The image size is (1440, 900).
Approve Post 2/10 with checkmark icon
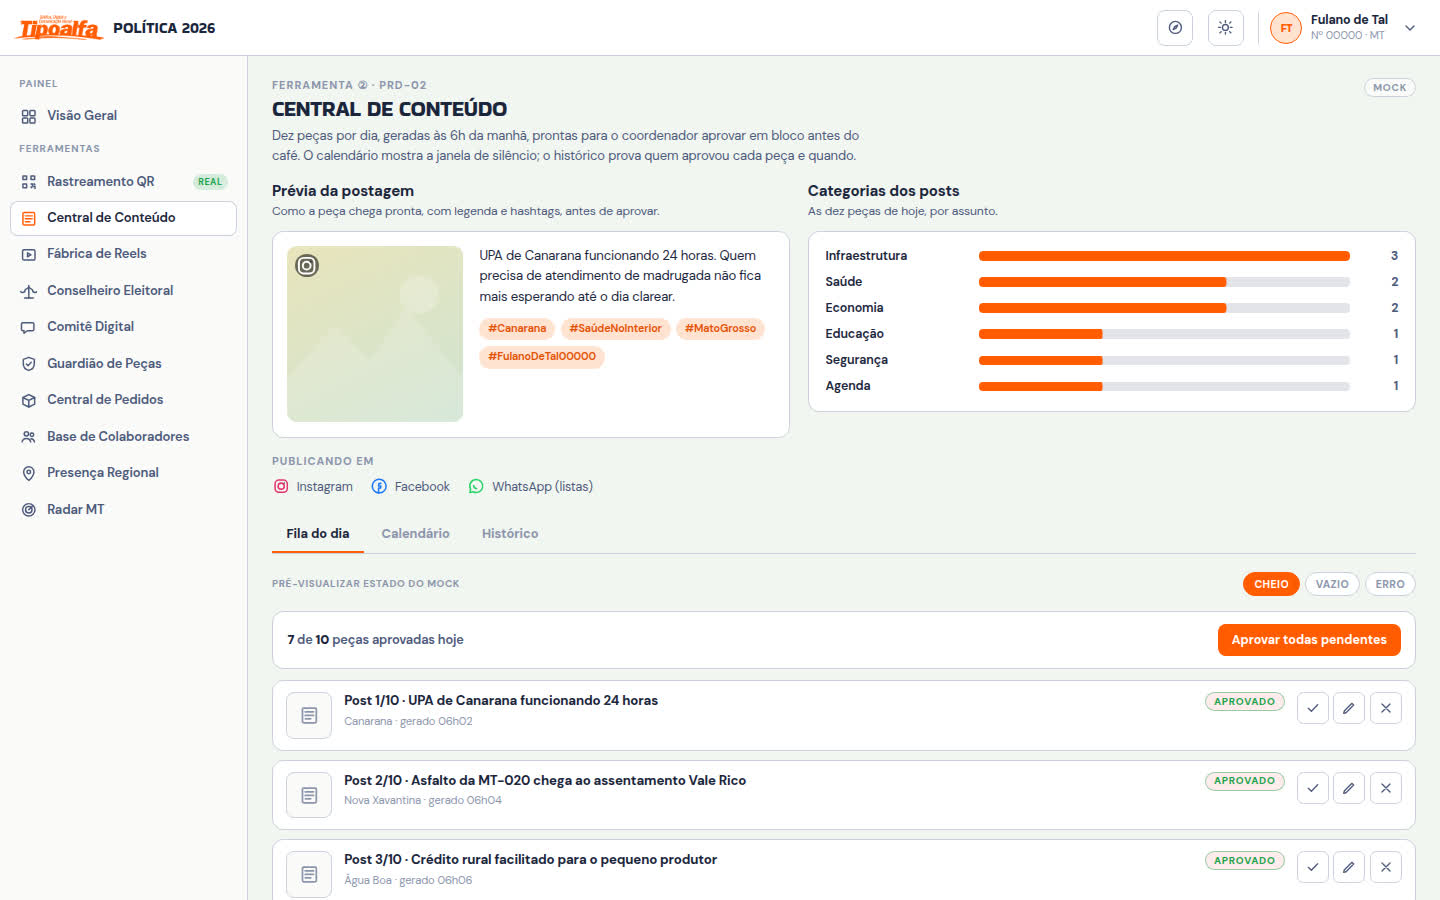tap(1313, 788)
